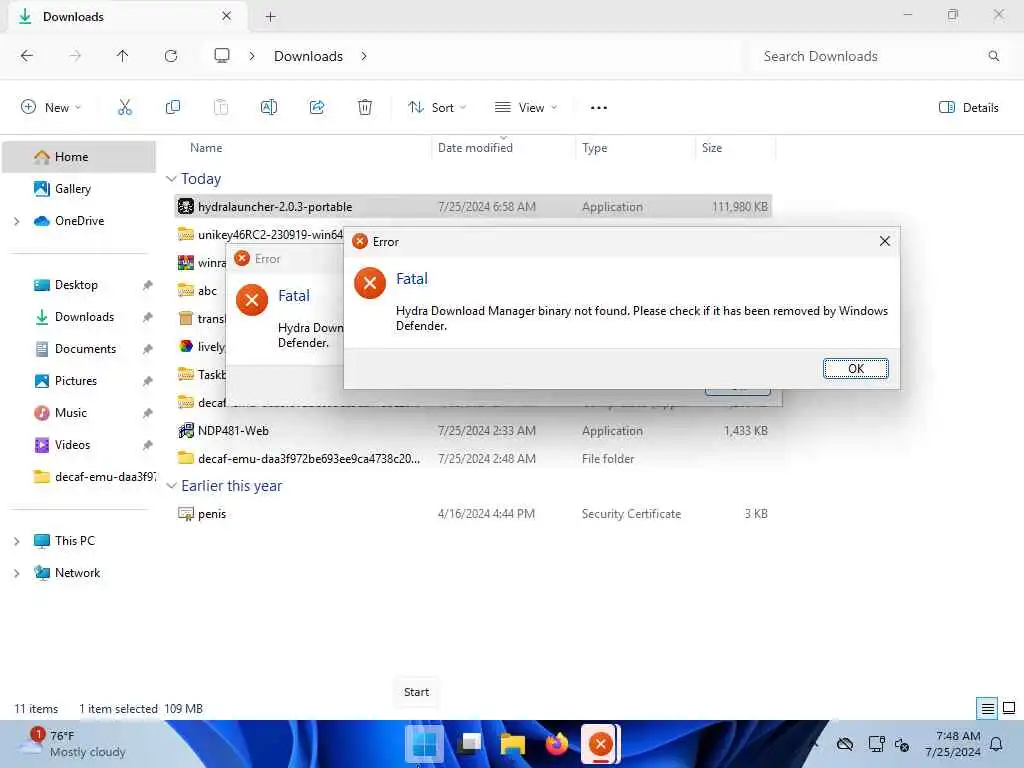Switch to large thumbnails view
This screenshot has width=1024, height=768.
pos(1009,708)
